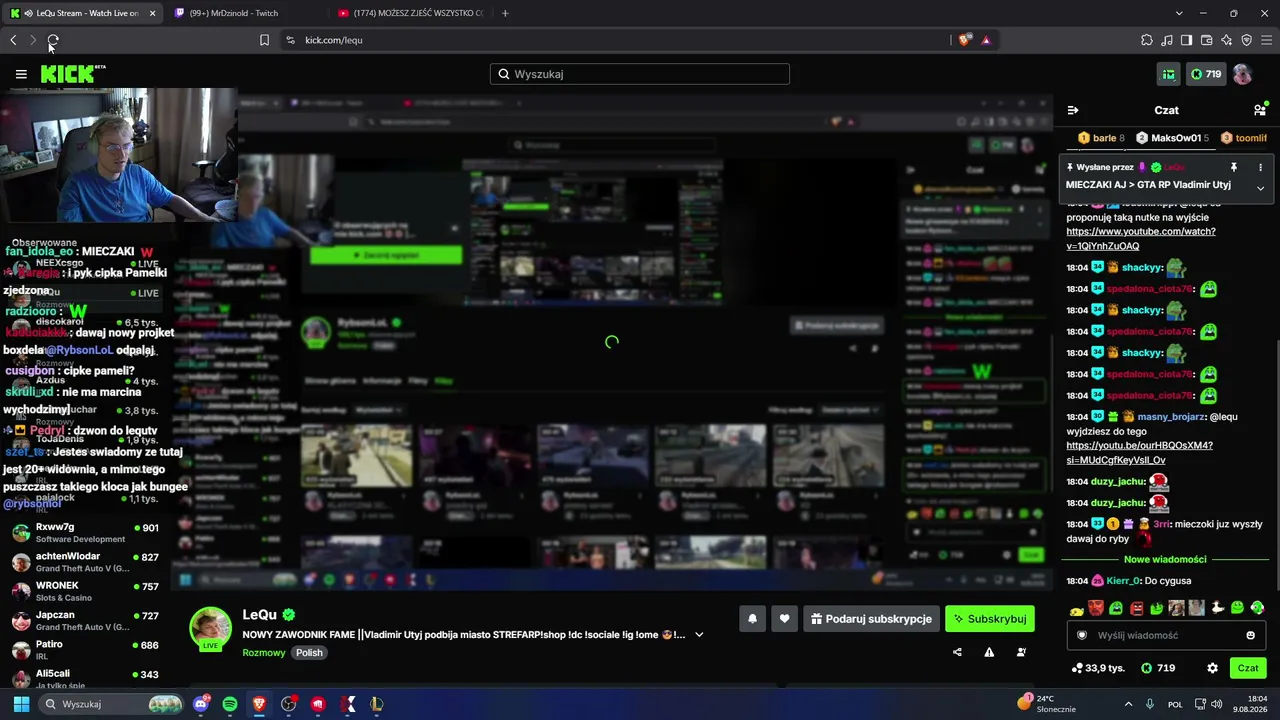Collapse the chat panel arrow icon

[1073, 110]
